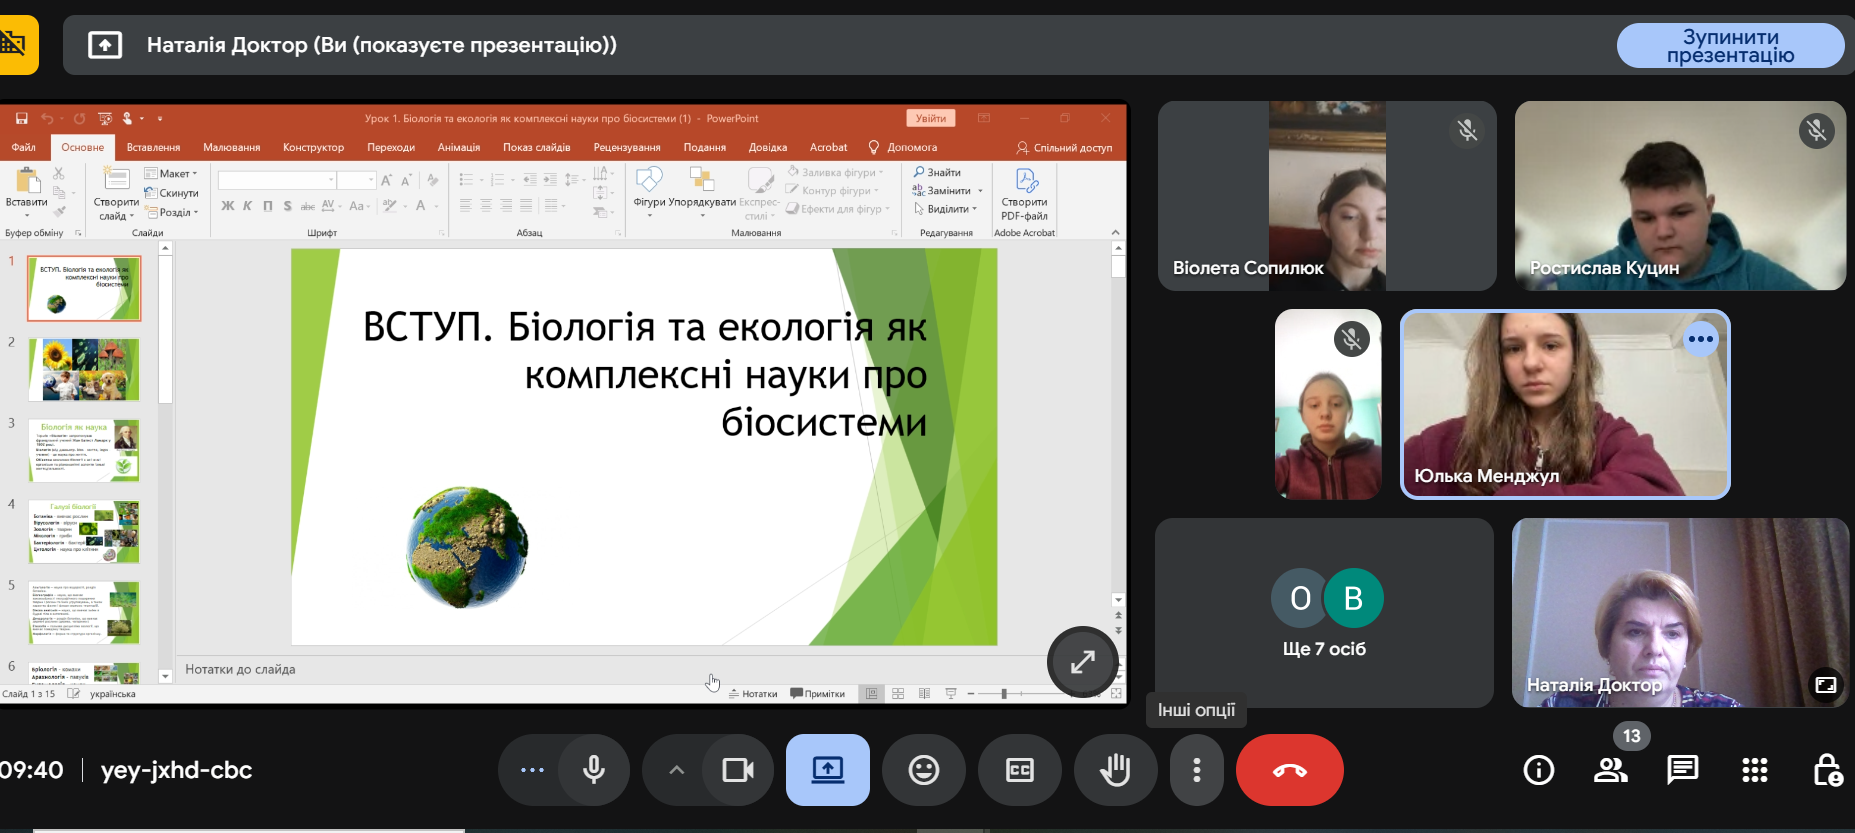Click the Допомога tell-me search field
The height and width of the screenshot is (833, 1855).
pyautogui.click(x=903, y=147)
